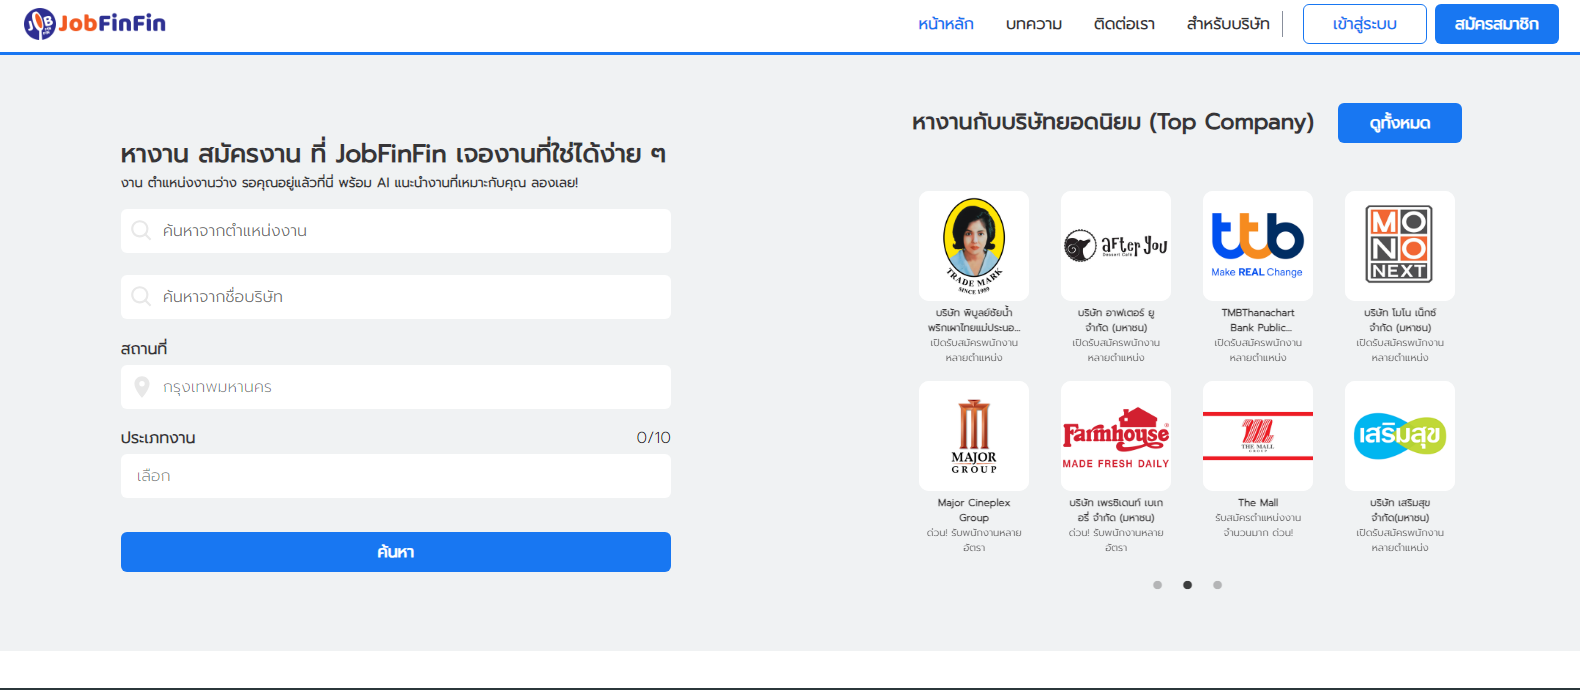Select the เสริมสุข company logo
The width and height of the screenshot is (1580, 690).
1400,435
